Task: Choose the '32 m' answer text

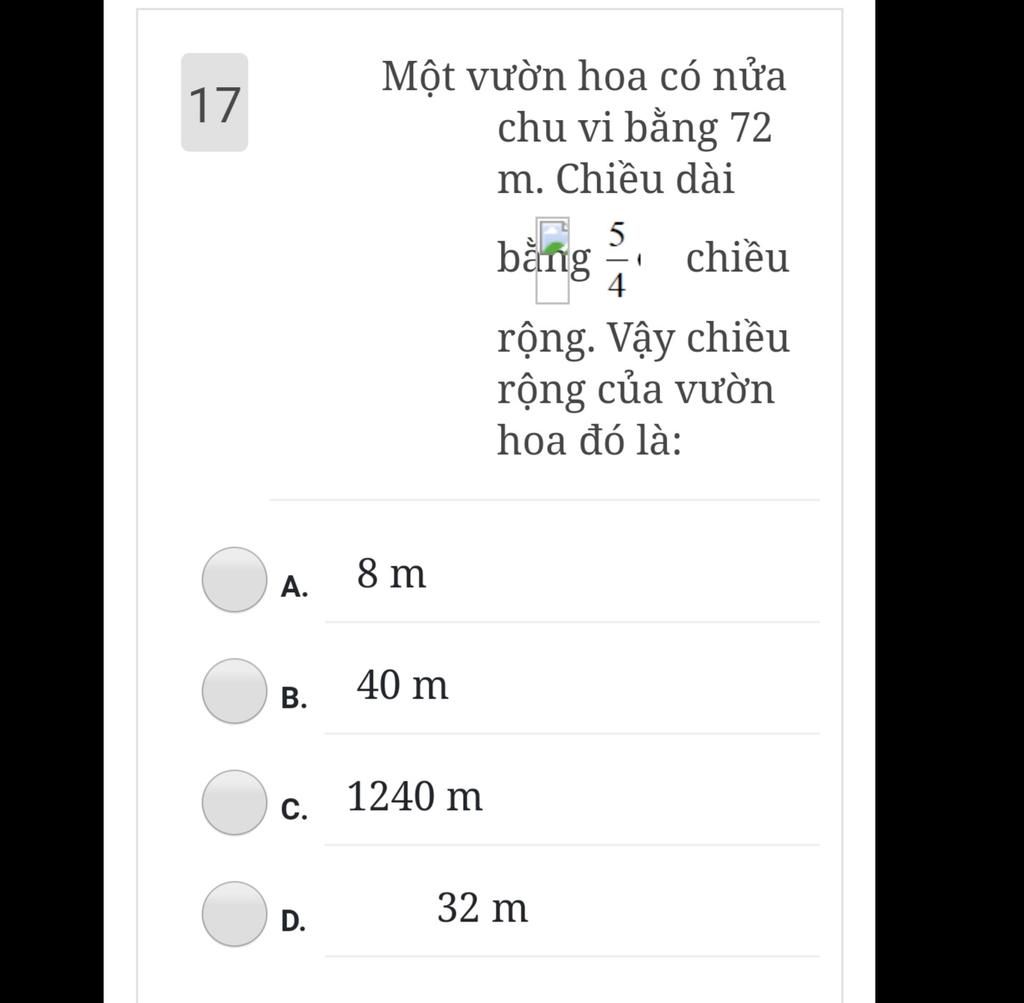Action: click(483, 908)
